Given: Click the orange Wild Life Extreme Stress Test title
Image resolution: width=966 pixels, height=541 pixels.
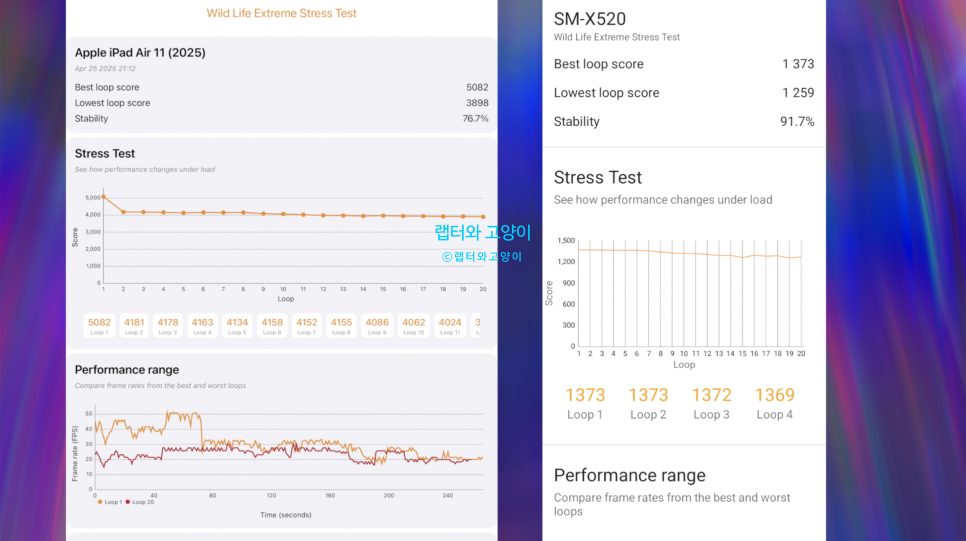Looking at the screenshot, I should coord(281,13).
